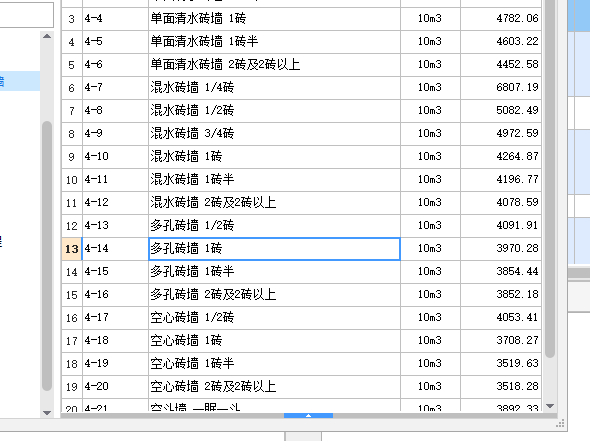Select 空心砖墙 1砖半 row
Image resolution: width=590 pixels, height=441 pixels.
tap(301, 363)
